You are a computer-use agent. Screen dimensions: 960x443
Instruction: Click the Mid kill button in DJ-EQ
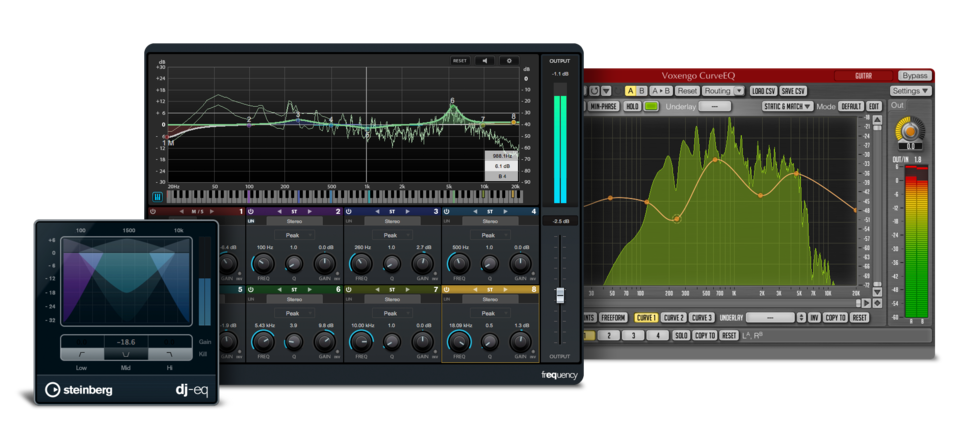click(x=126, y=354)
